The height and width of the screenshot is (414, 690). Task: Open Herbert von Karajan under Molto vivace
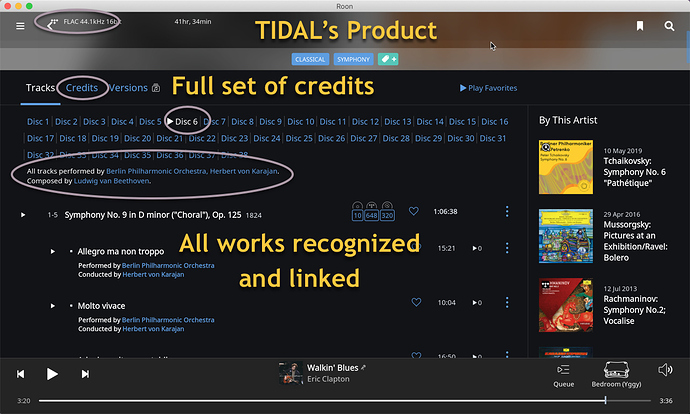click(x=153, y=329)
